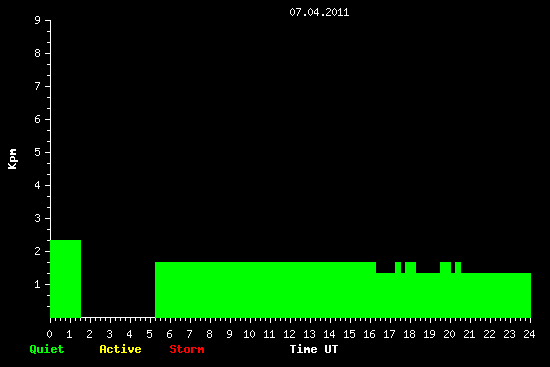The width and height of the screenshot is (550, 367).
Task: Click the vertical Kpm axis label
Action: click(x=13, y=159)
